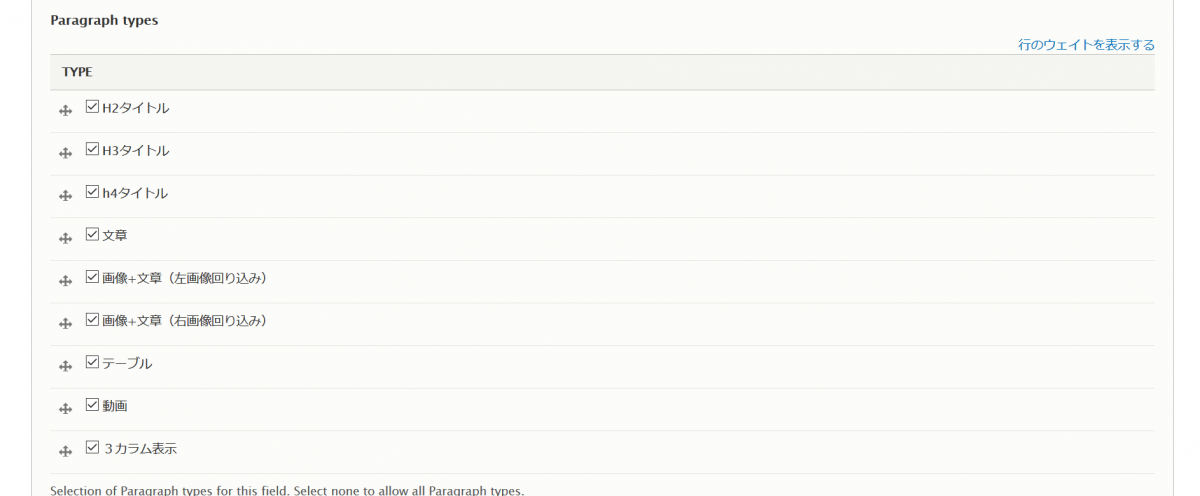The height and width of the screenshot is (496, 1200).
Task: Click drag handle icon for 3カラム表示 row
Action: tap(66, 452)
